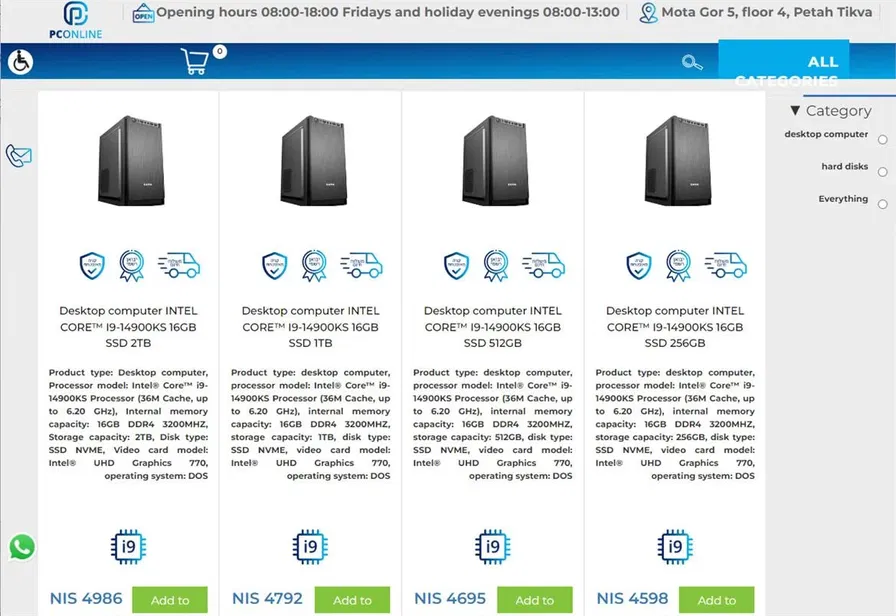
Task: Select the Everything category radio
Action: 882,204
